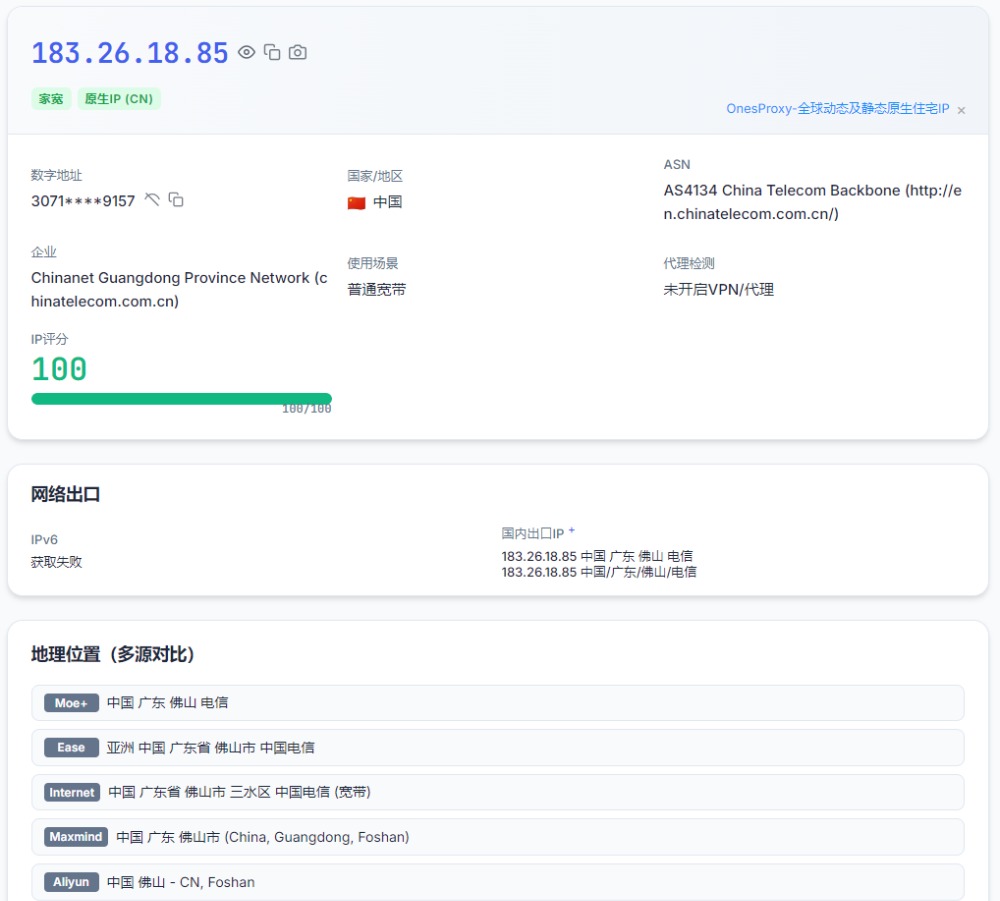Screen dimensions: 1000x901
Task: Open the OnesProxy residential IP ad link
Action: pyautogui.click(x=837, y=109)
